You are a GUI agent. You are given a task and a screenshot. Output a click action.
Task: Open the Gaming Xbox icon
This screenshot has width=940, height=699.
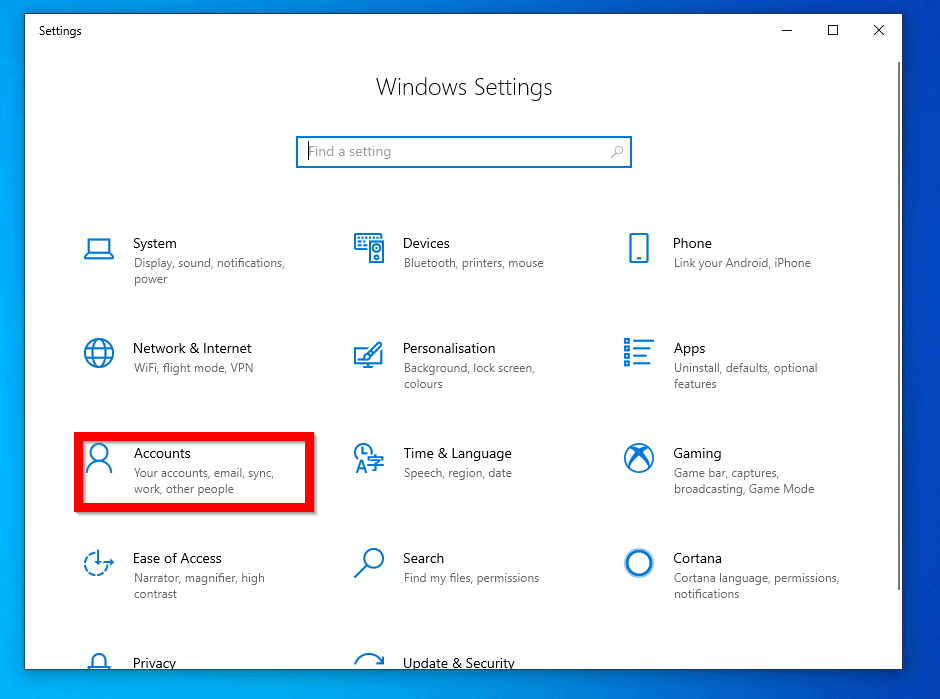pyautogui.click(x=639, y=458)
